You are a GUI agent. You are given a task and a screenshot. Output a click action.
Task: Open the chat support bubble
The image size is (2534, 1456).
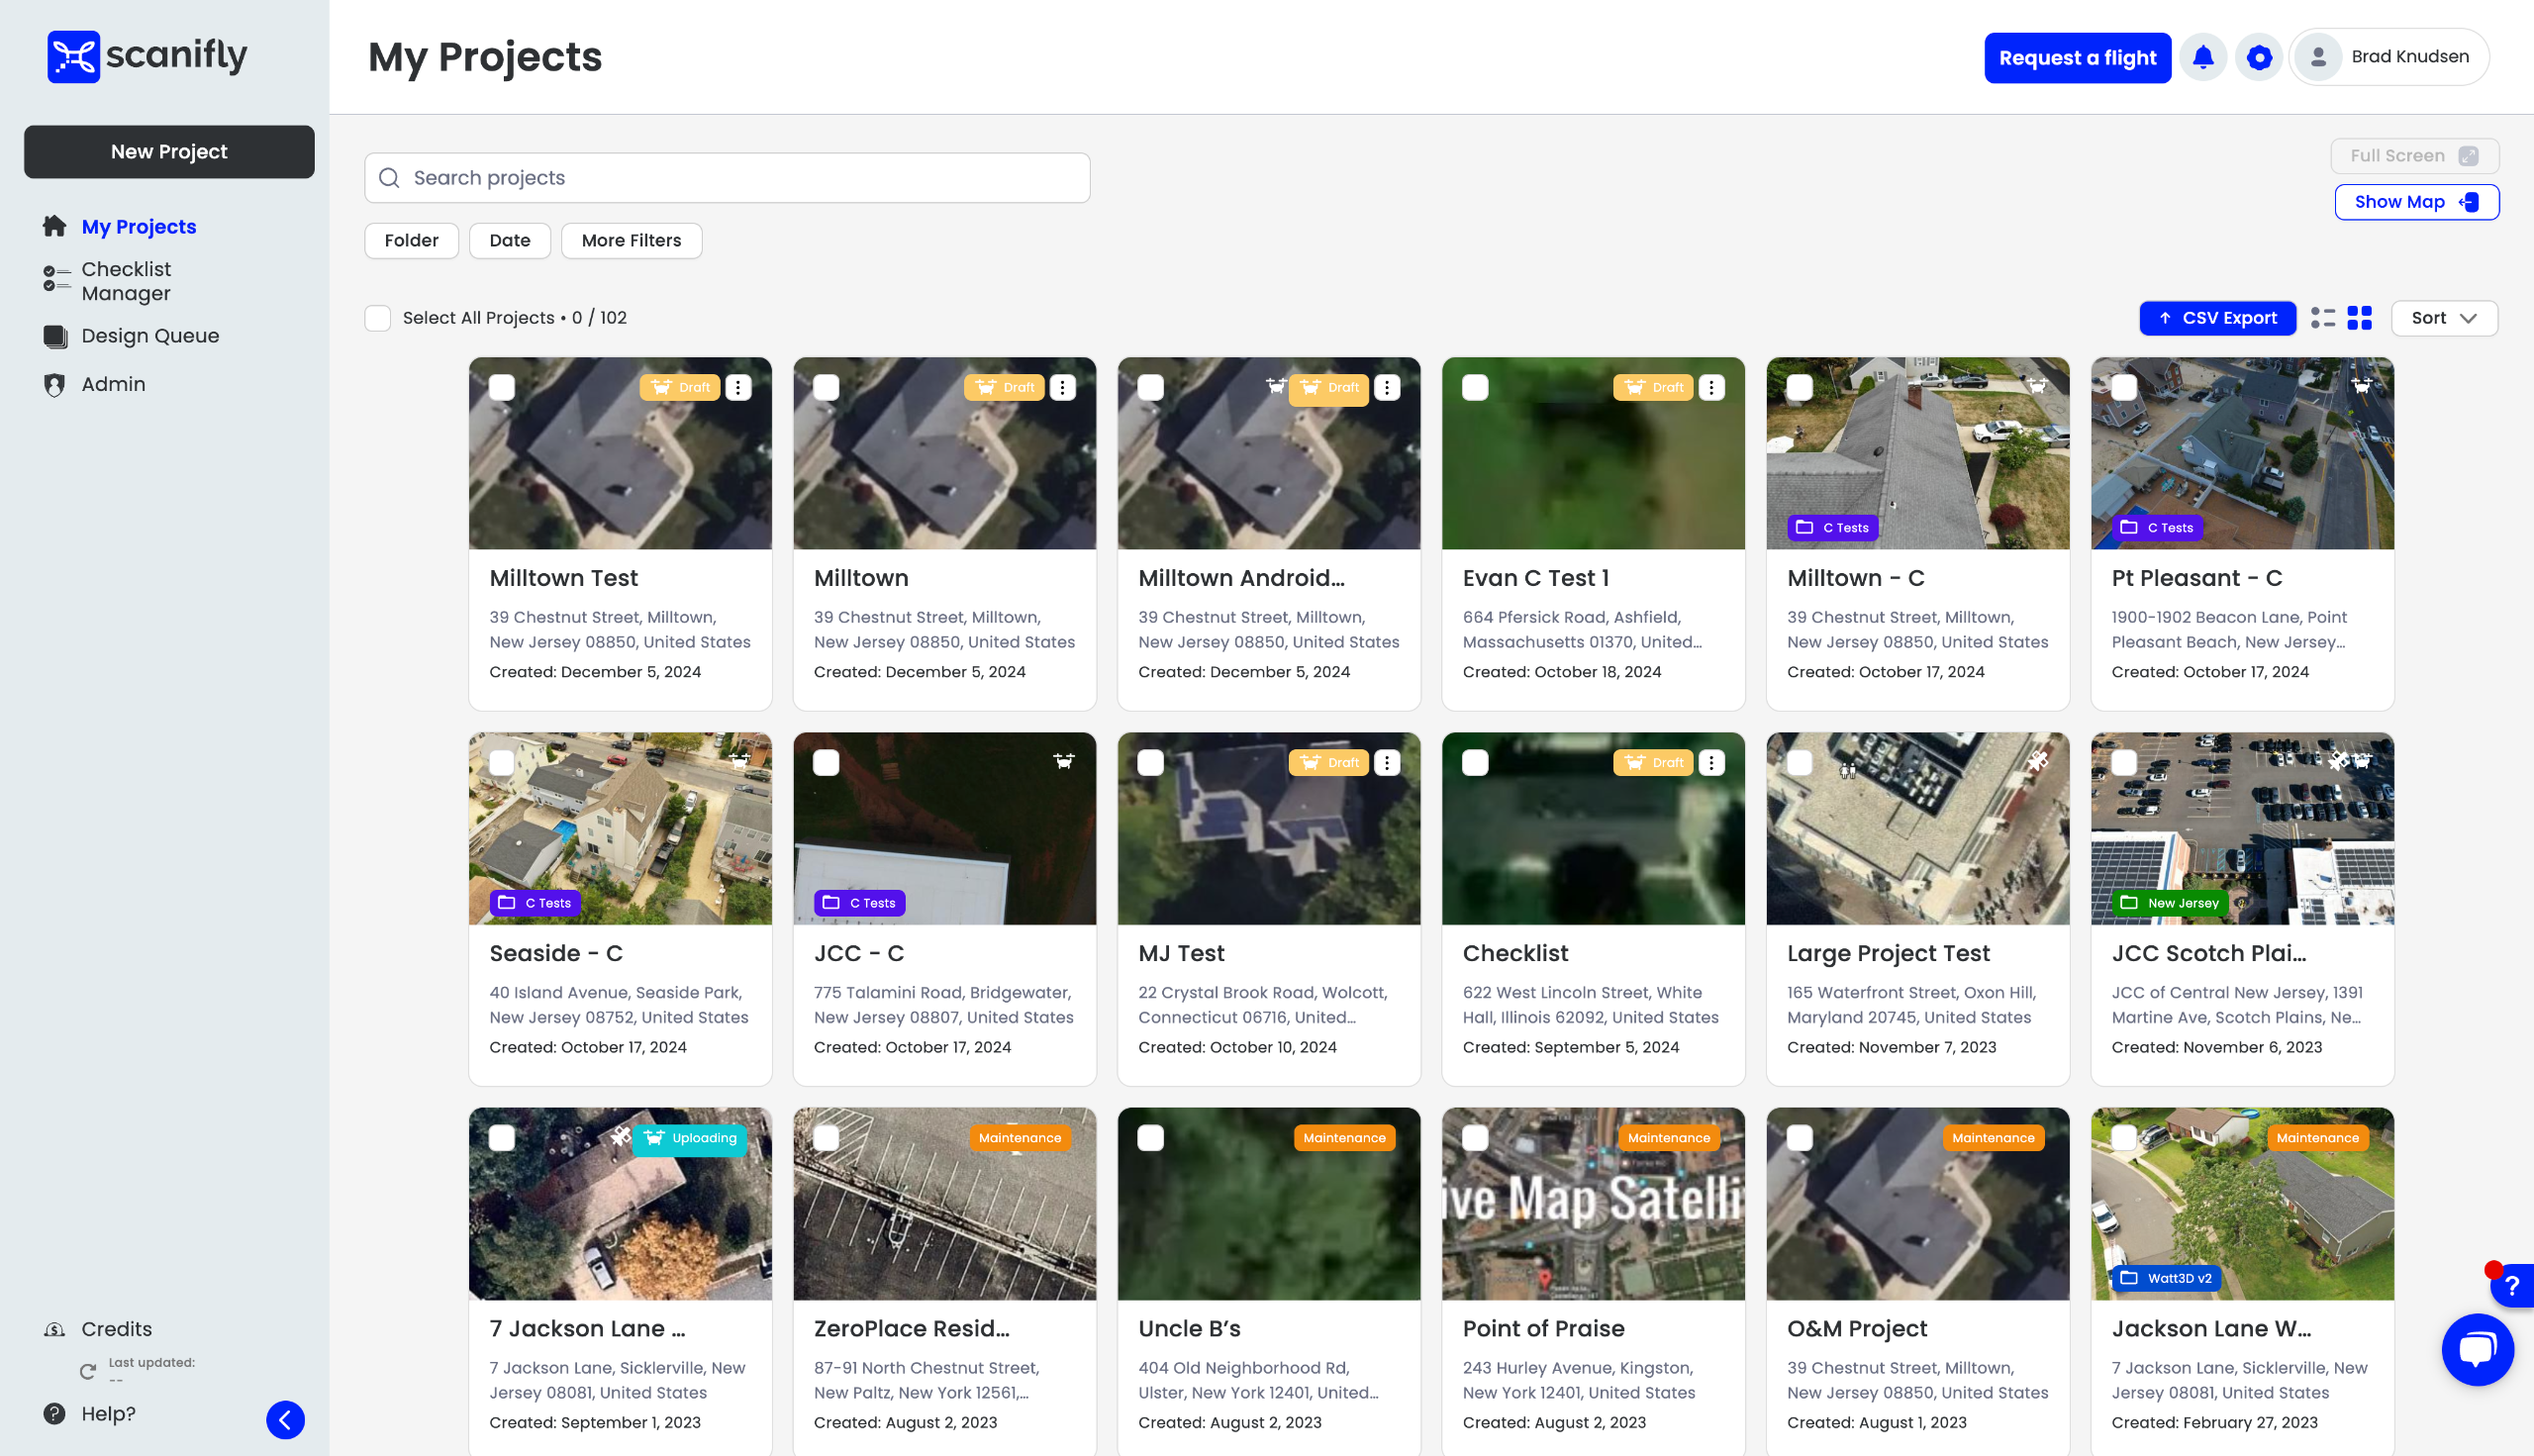tap(2477, 1349)
